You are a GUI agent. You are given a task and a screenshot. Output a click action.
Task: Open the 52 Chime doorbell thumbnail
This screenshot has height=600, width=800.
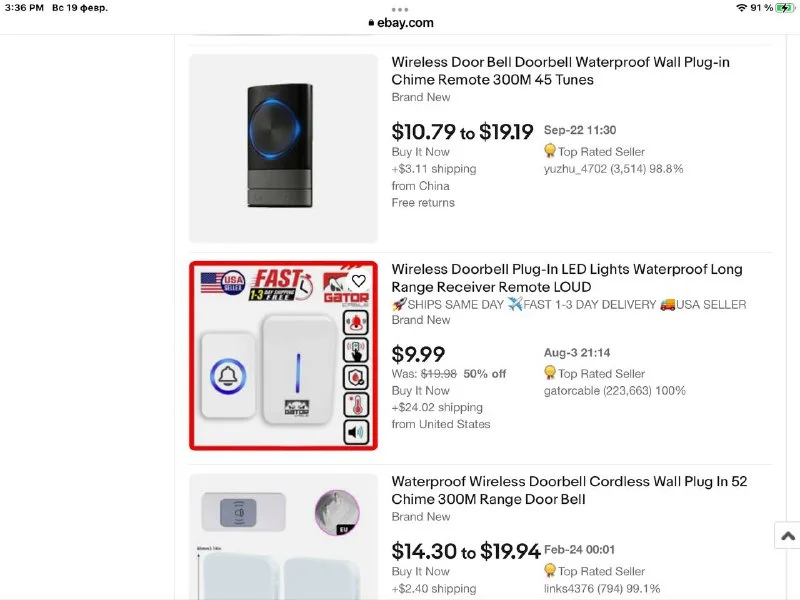click(283, 535)
